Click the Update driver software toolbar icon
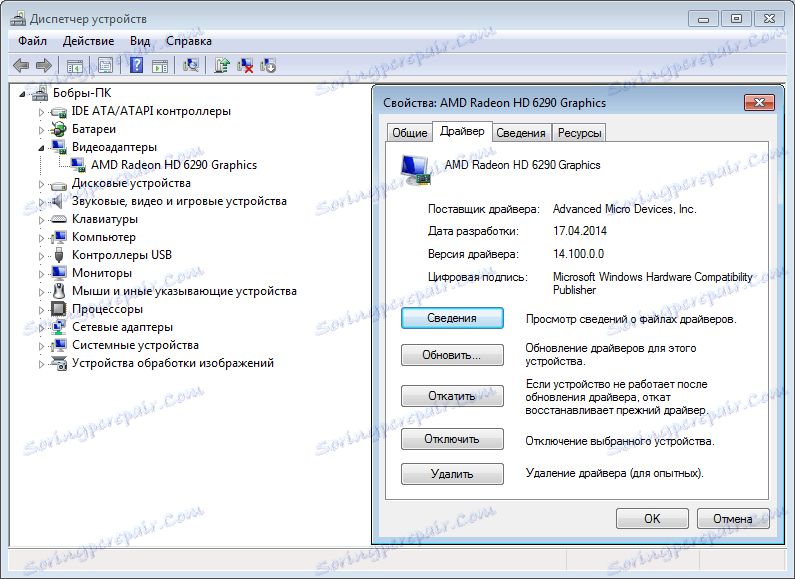795x579 pixels. click(x=222, y=65)
